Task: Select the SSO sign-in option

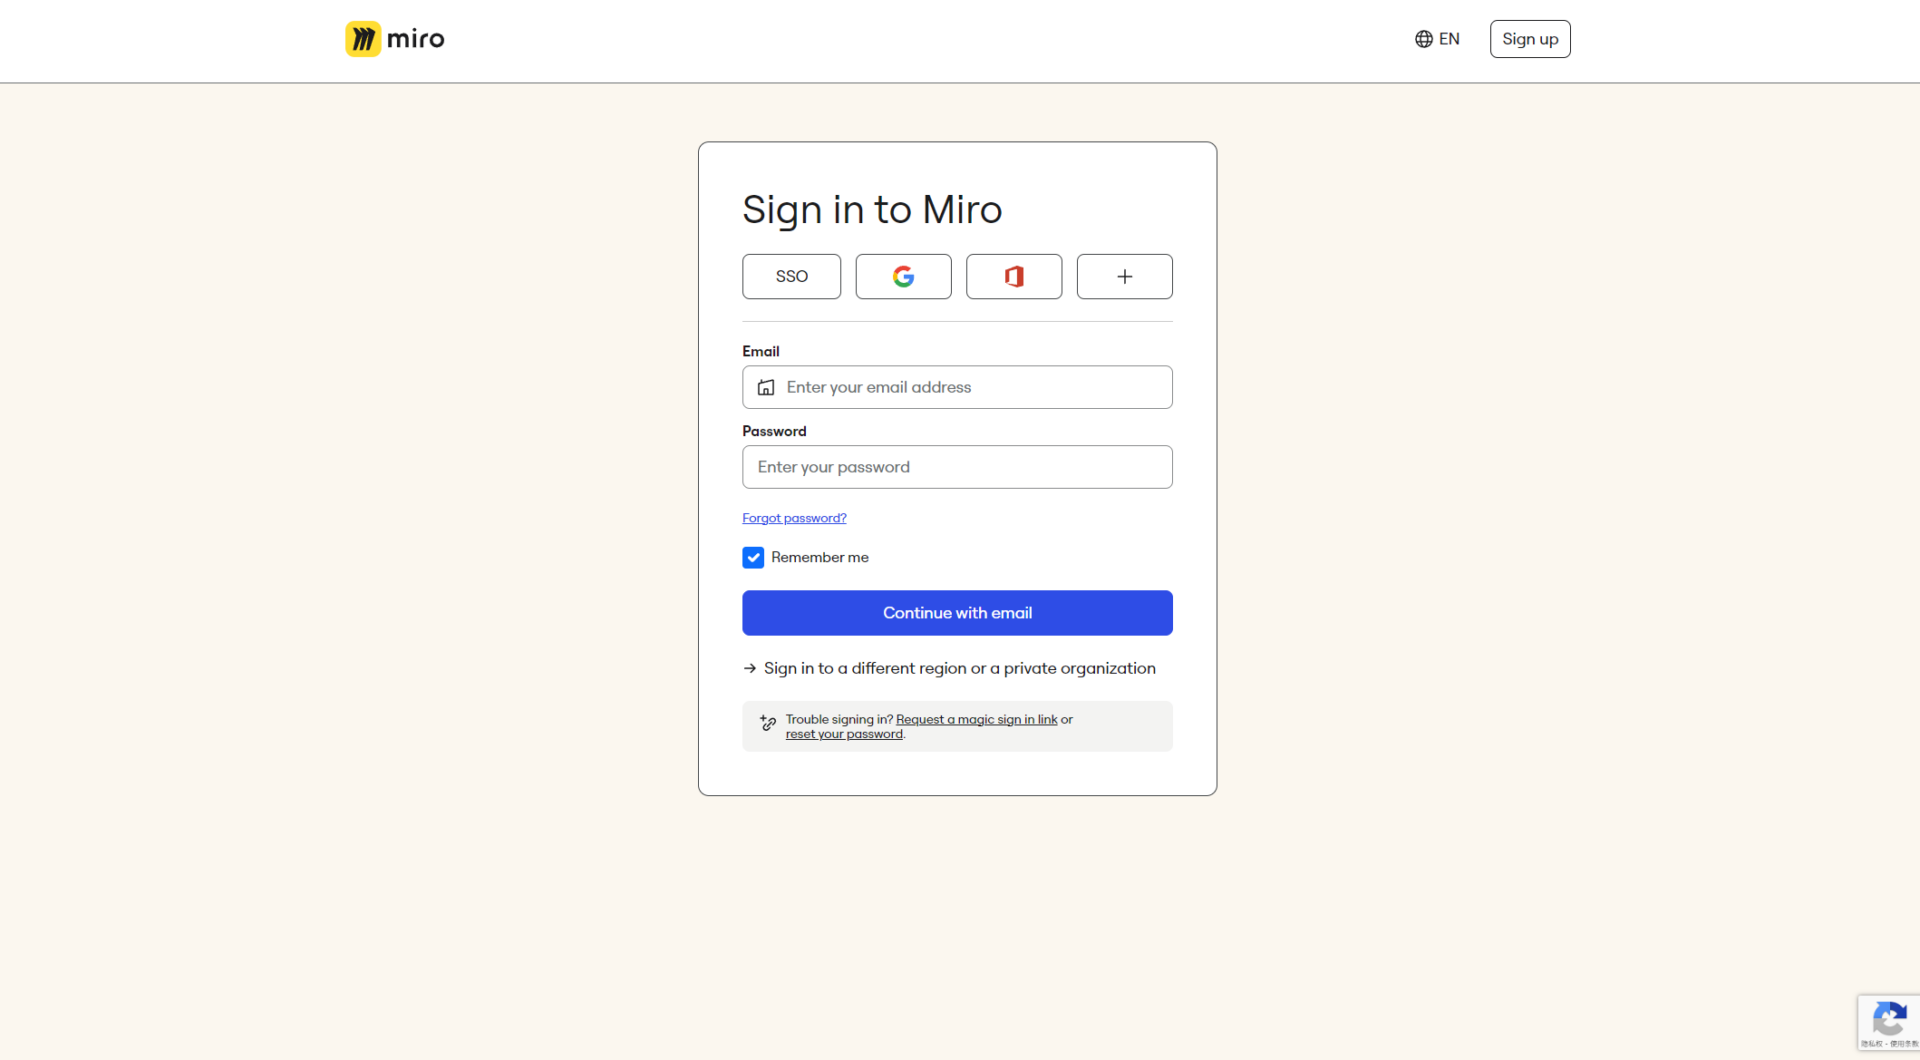Action: click(791, 276)
